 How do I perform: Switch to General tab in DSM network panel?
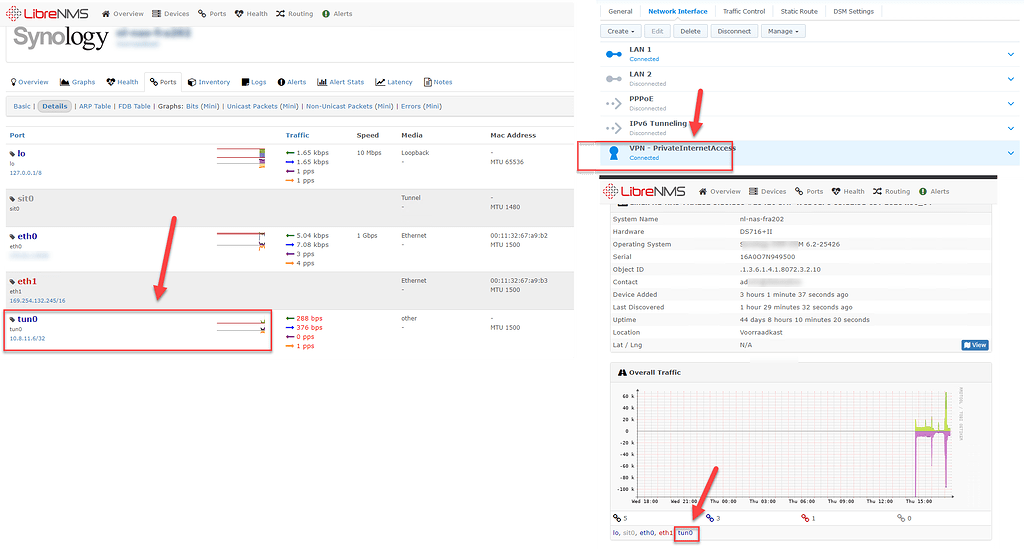pos(620,11)
